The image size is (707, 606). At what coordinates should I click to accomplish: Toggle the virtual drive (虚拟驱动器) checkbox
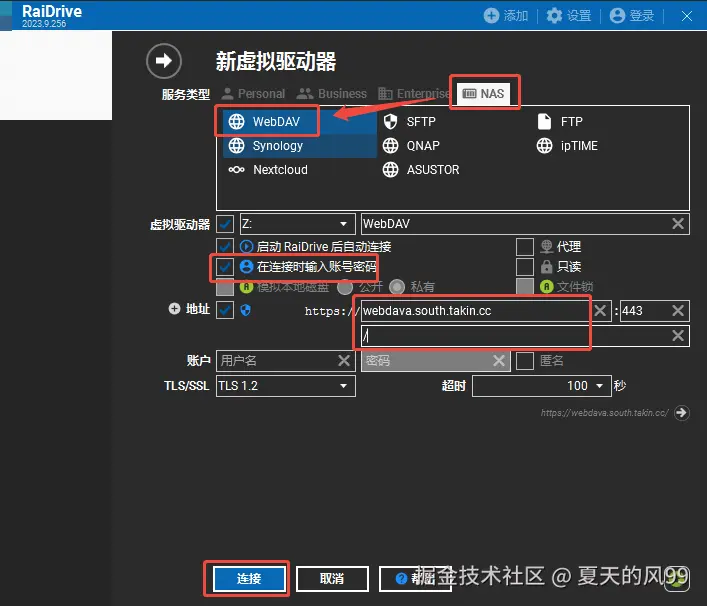click(225, 224)
